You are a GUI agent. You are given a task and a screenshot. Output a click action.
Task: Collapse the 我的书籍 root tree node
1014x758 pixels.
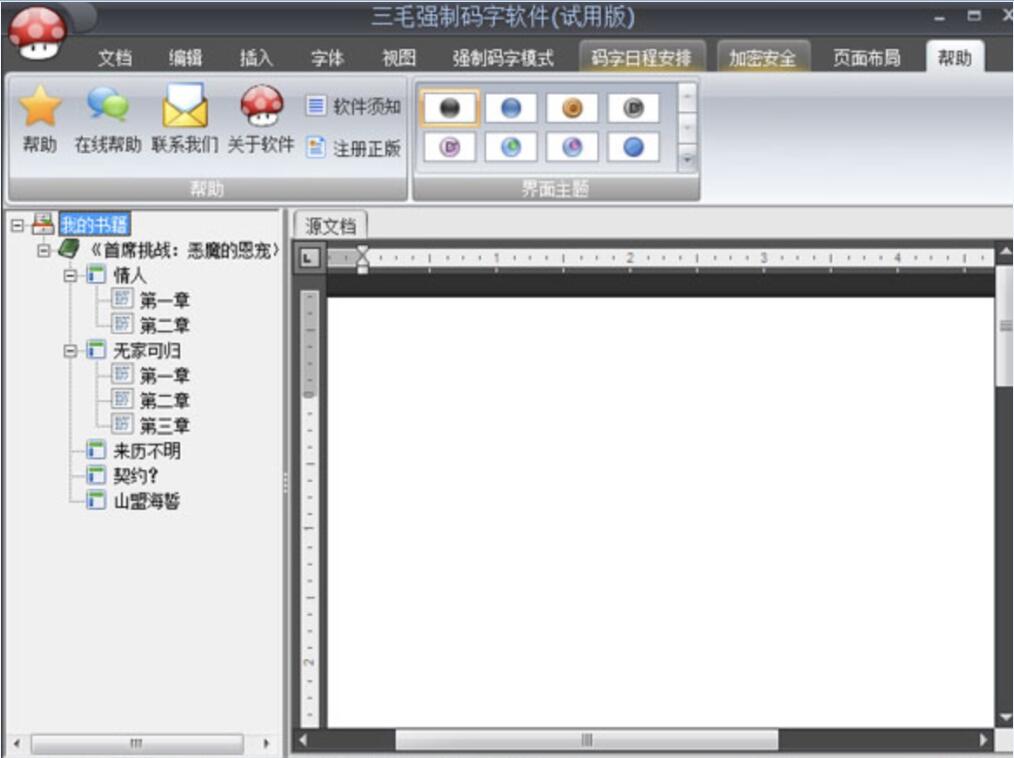(x=17, y=225)
